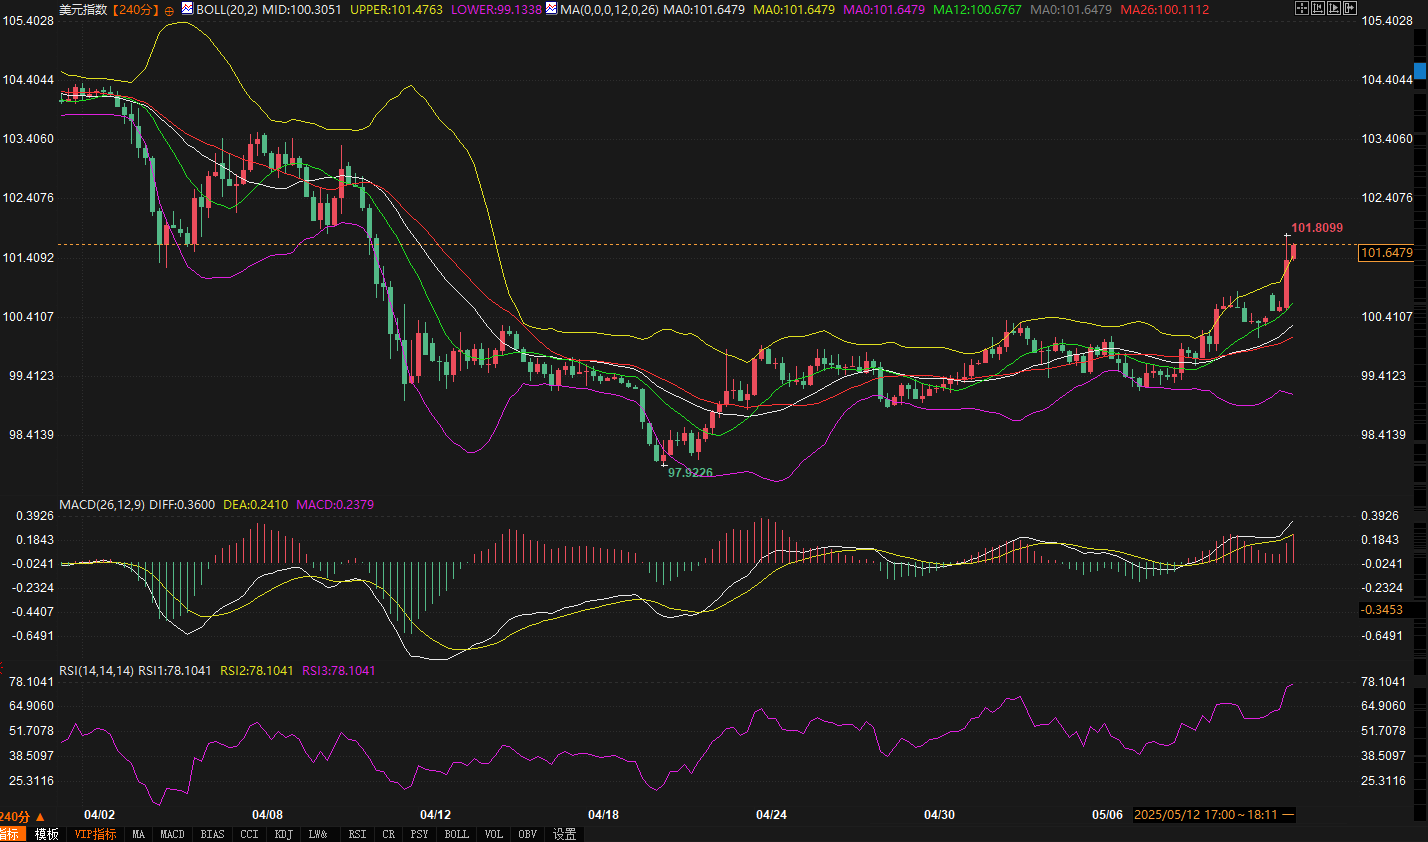The height and width of the screenshot is (842, 1428).
Task: Click the DEA:0.2410 value
Action: [x=255, y=505]
